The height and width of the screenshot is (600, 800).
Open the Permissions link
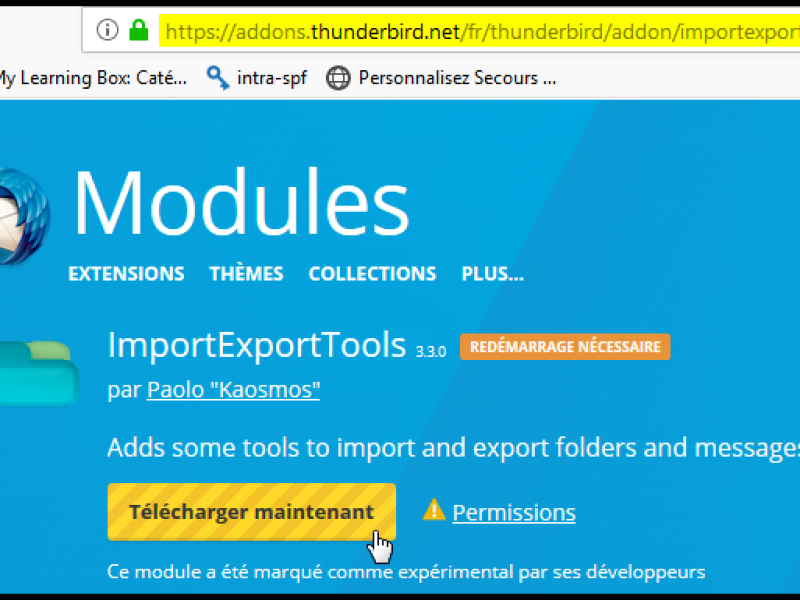514,513
